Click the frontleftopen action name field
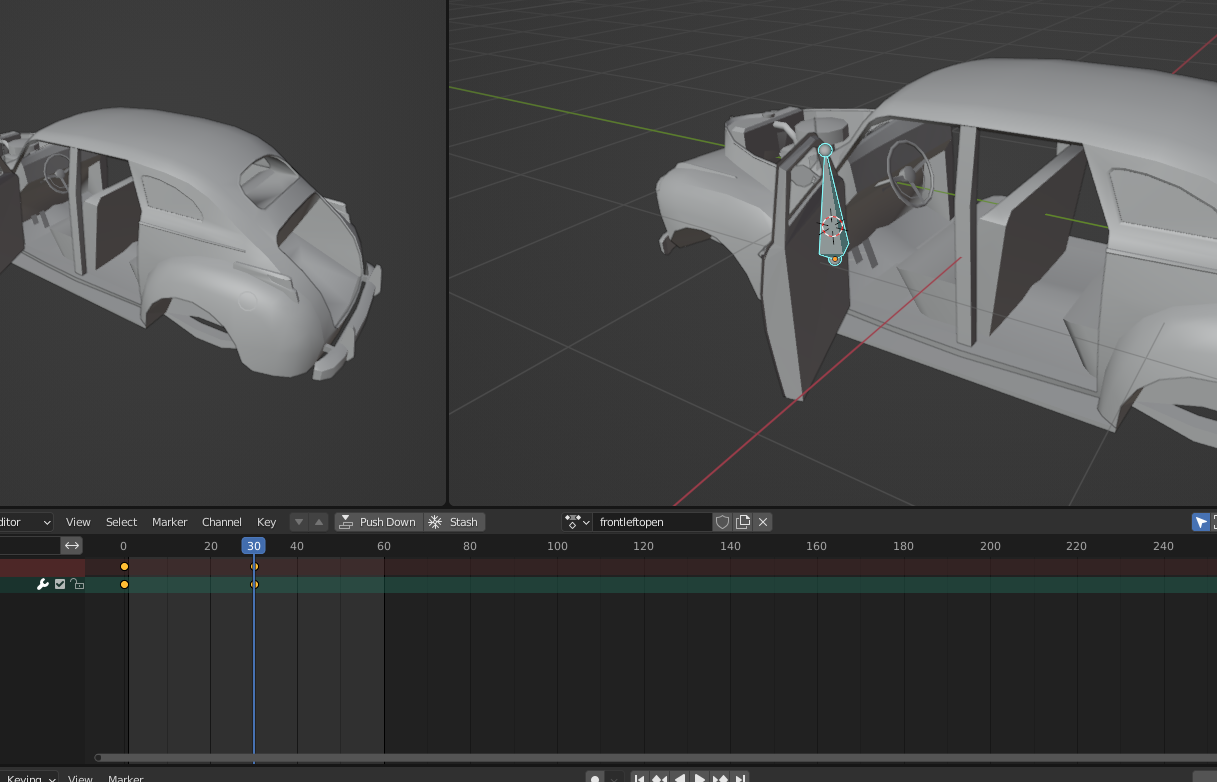The width and height of the screenshot is (1217, 782). coord(650,522)
